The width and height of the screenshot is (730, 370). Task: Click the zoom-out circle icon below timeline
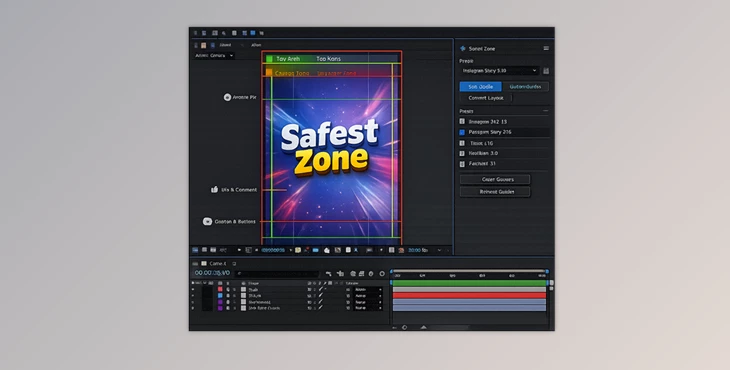405,327
